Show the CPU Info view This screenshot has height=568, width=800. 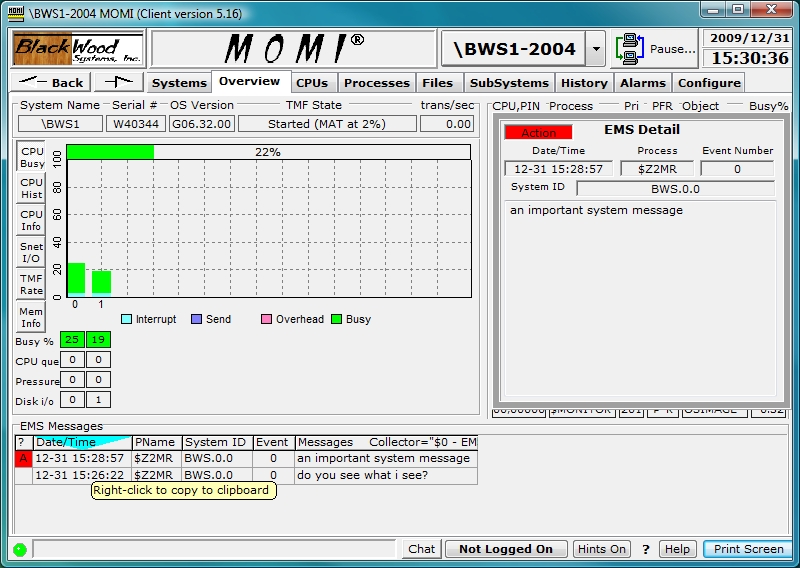pyautogui.click(x=31, y=220)
